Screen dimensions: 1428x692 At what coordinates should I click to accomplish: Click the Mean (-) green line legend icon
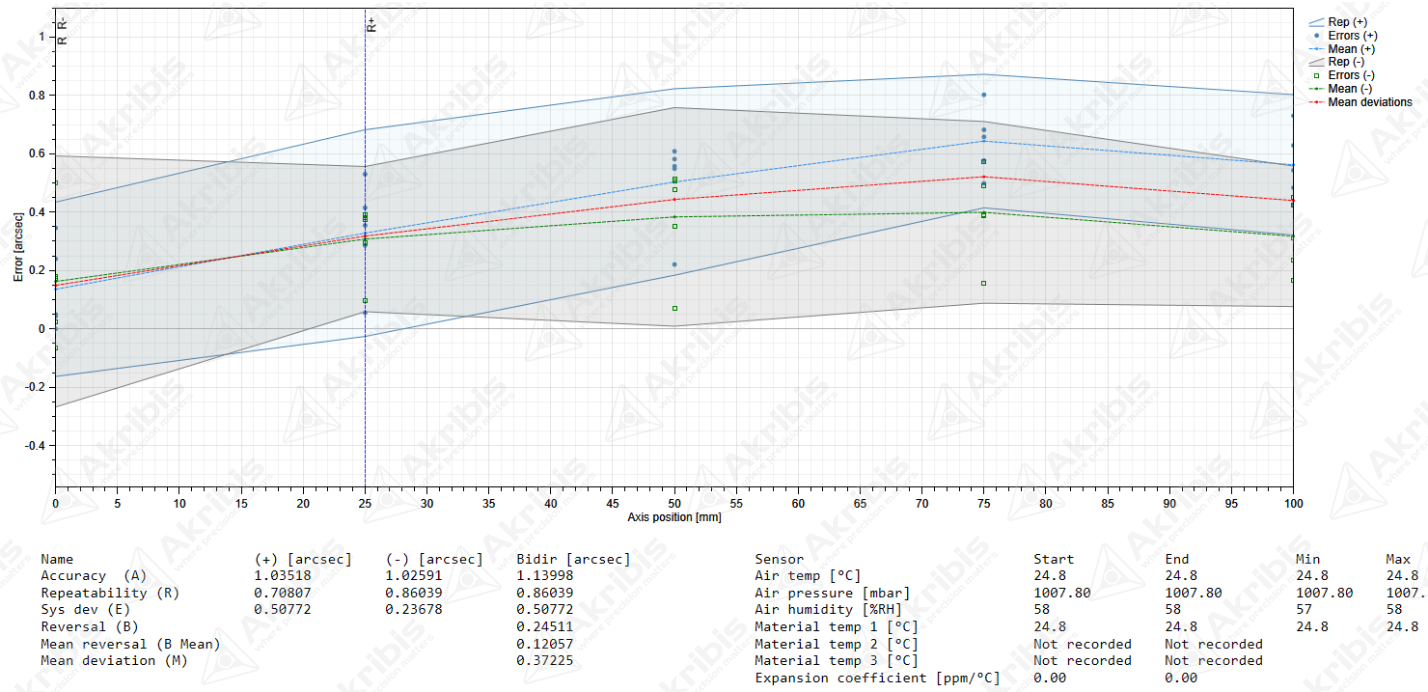(1316, 89)
